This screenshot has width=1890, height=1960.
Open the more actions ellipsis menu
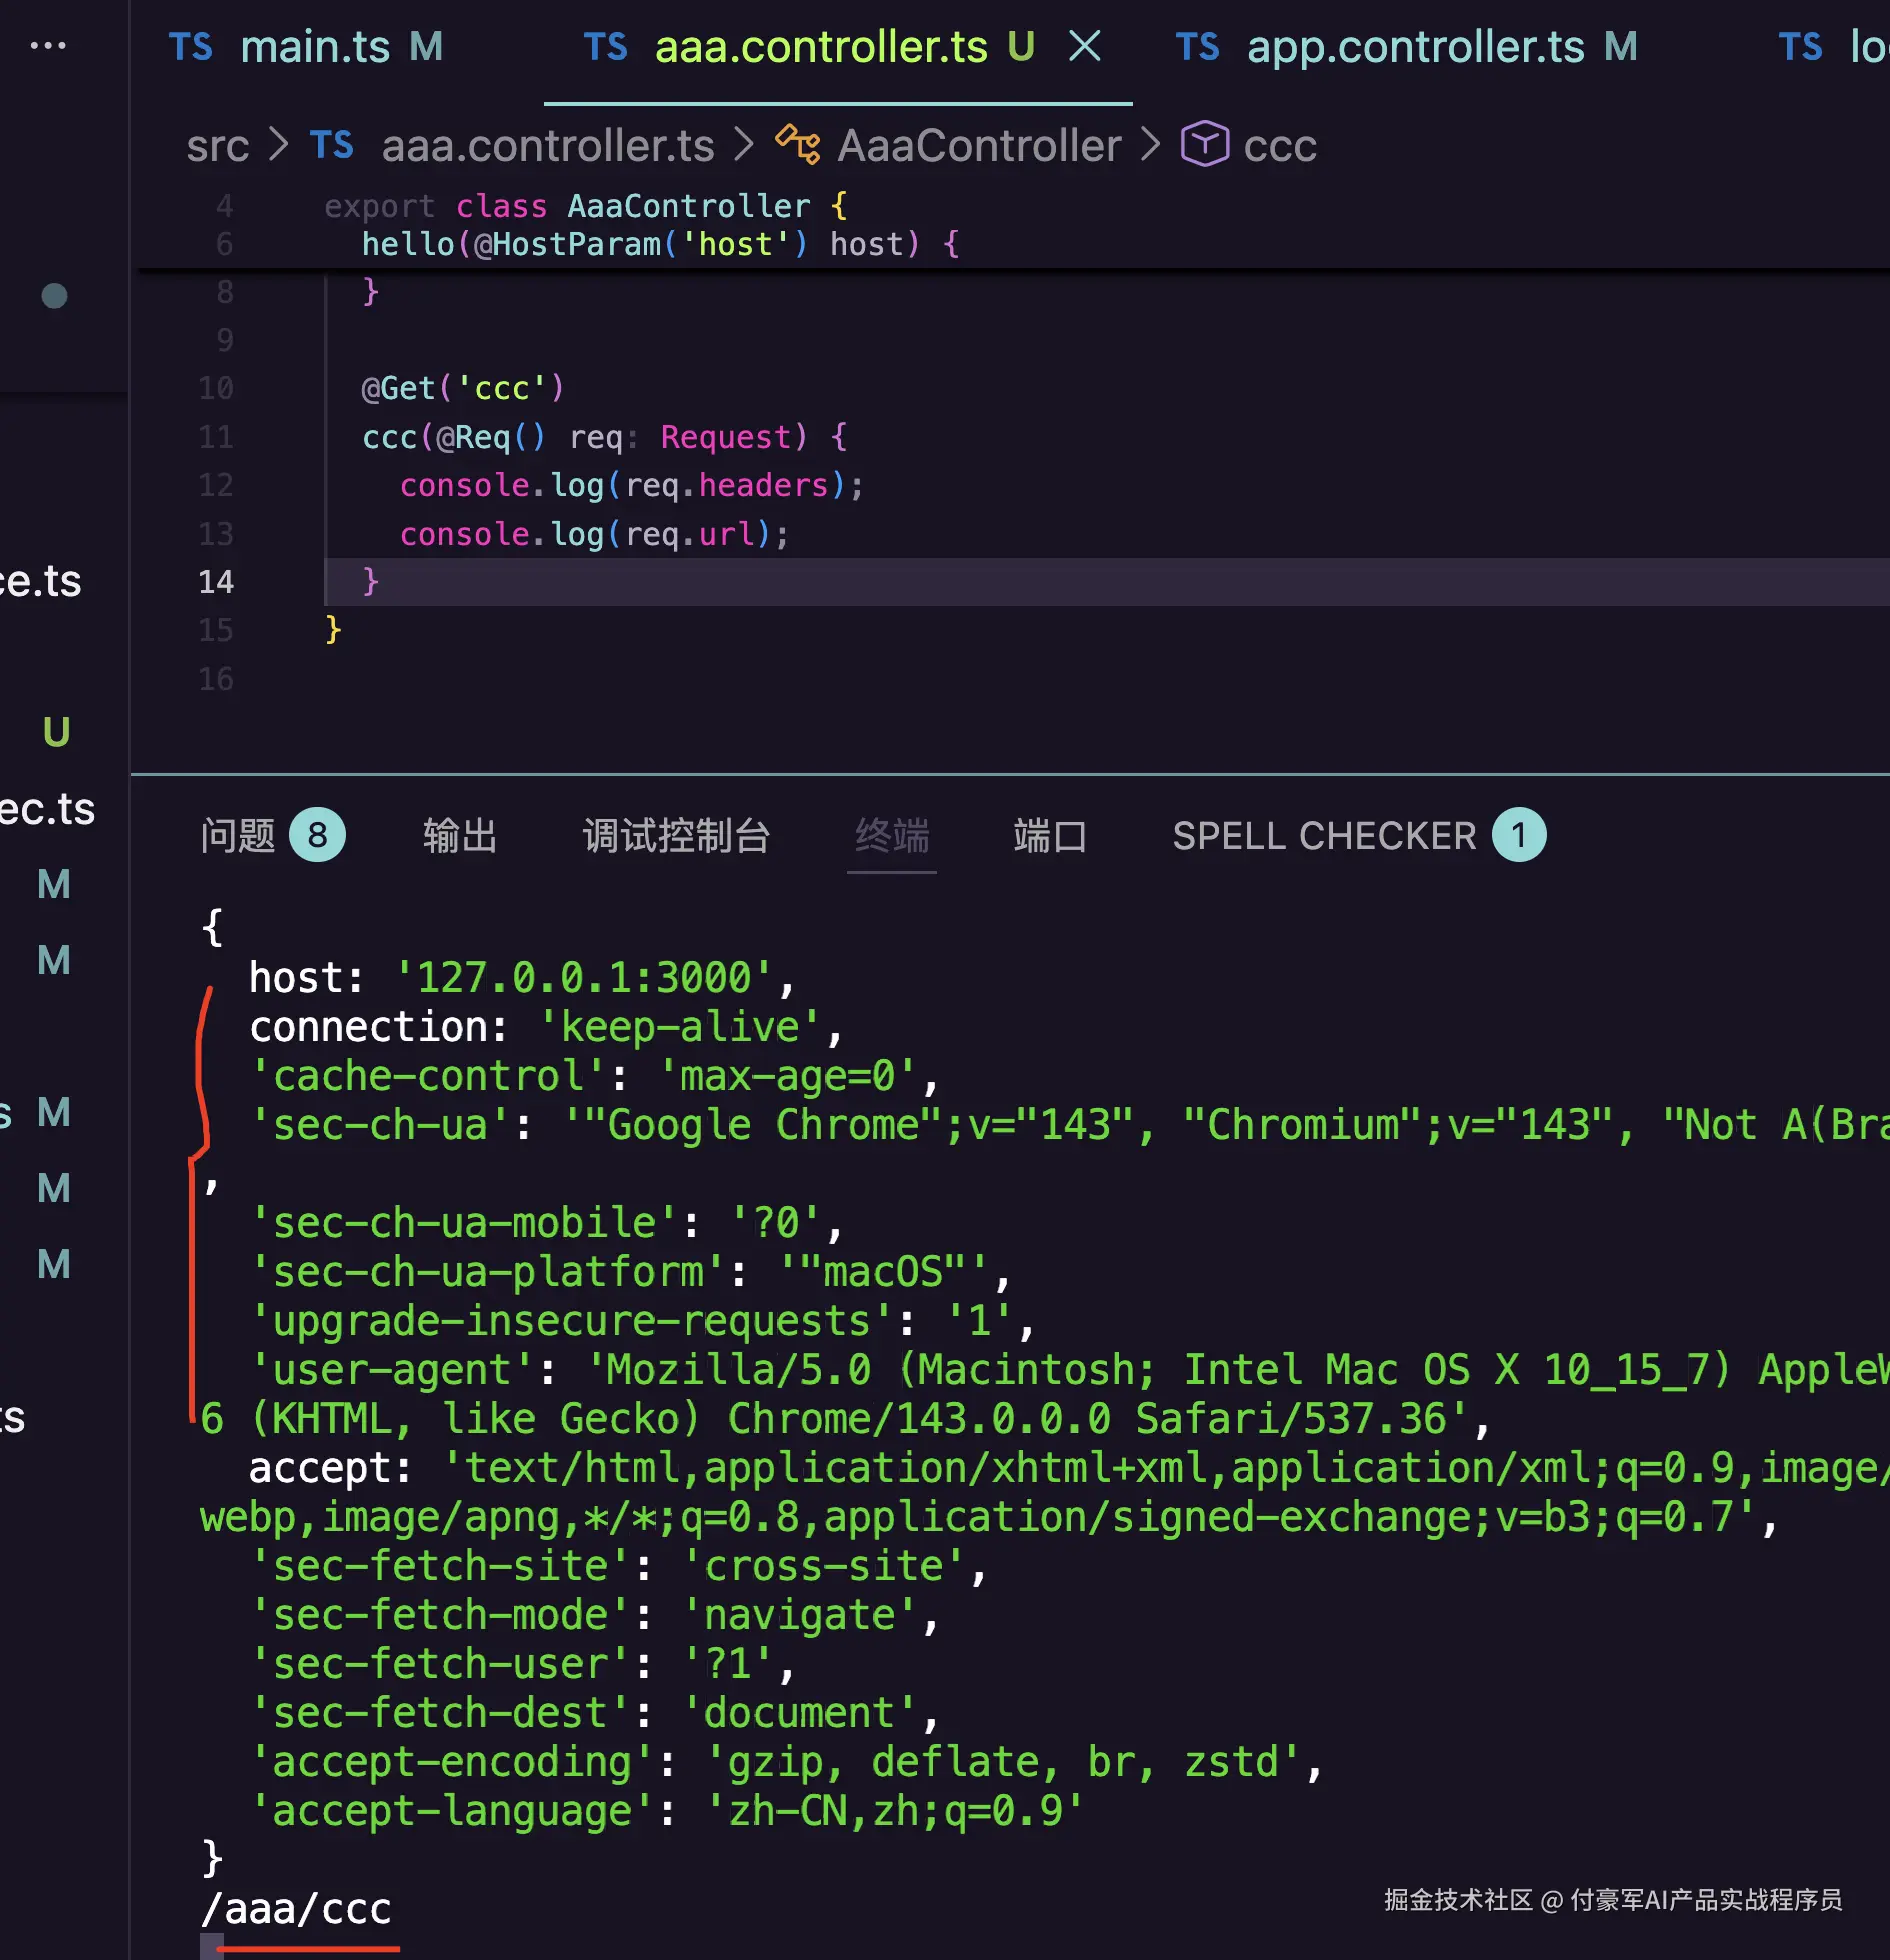(x=48, y=46)
